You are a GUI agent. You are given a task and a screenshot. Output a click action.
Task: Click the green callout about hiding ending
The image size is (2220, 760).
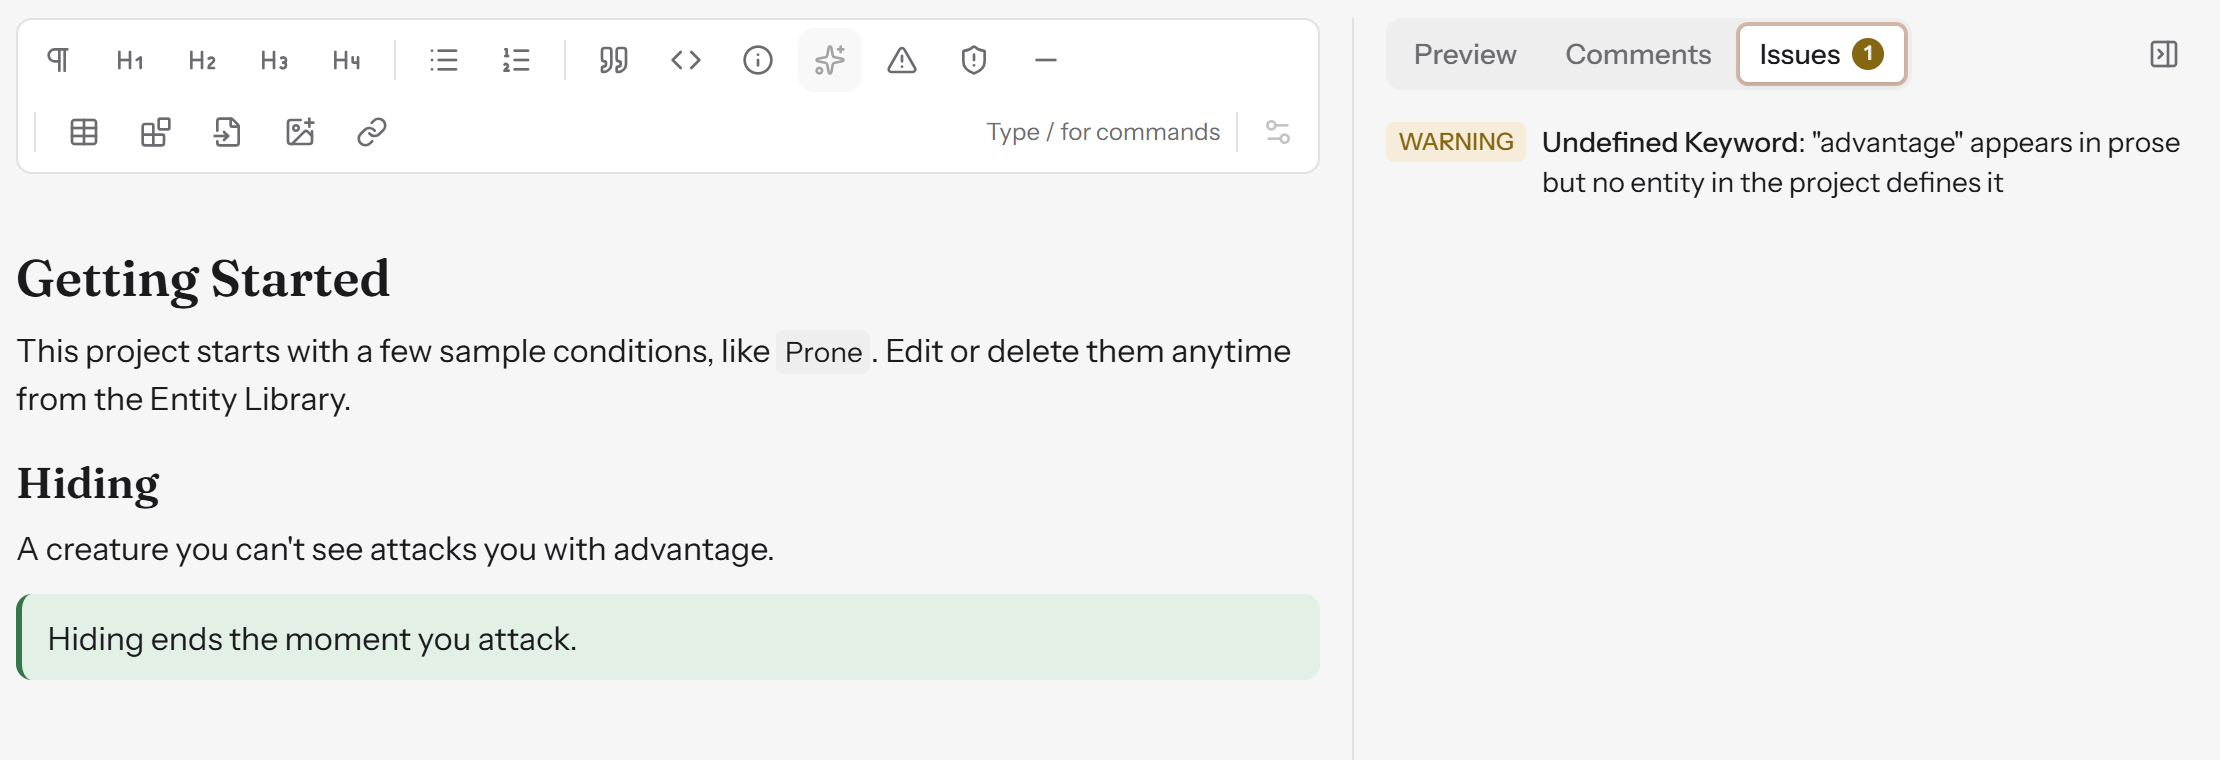click(x=668, y=638)
